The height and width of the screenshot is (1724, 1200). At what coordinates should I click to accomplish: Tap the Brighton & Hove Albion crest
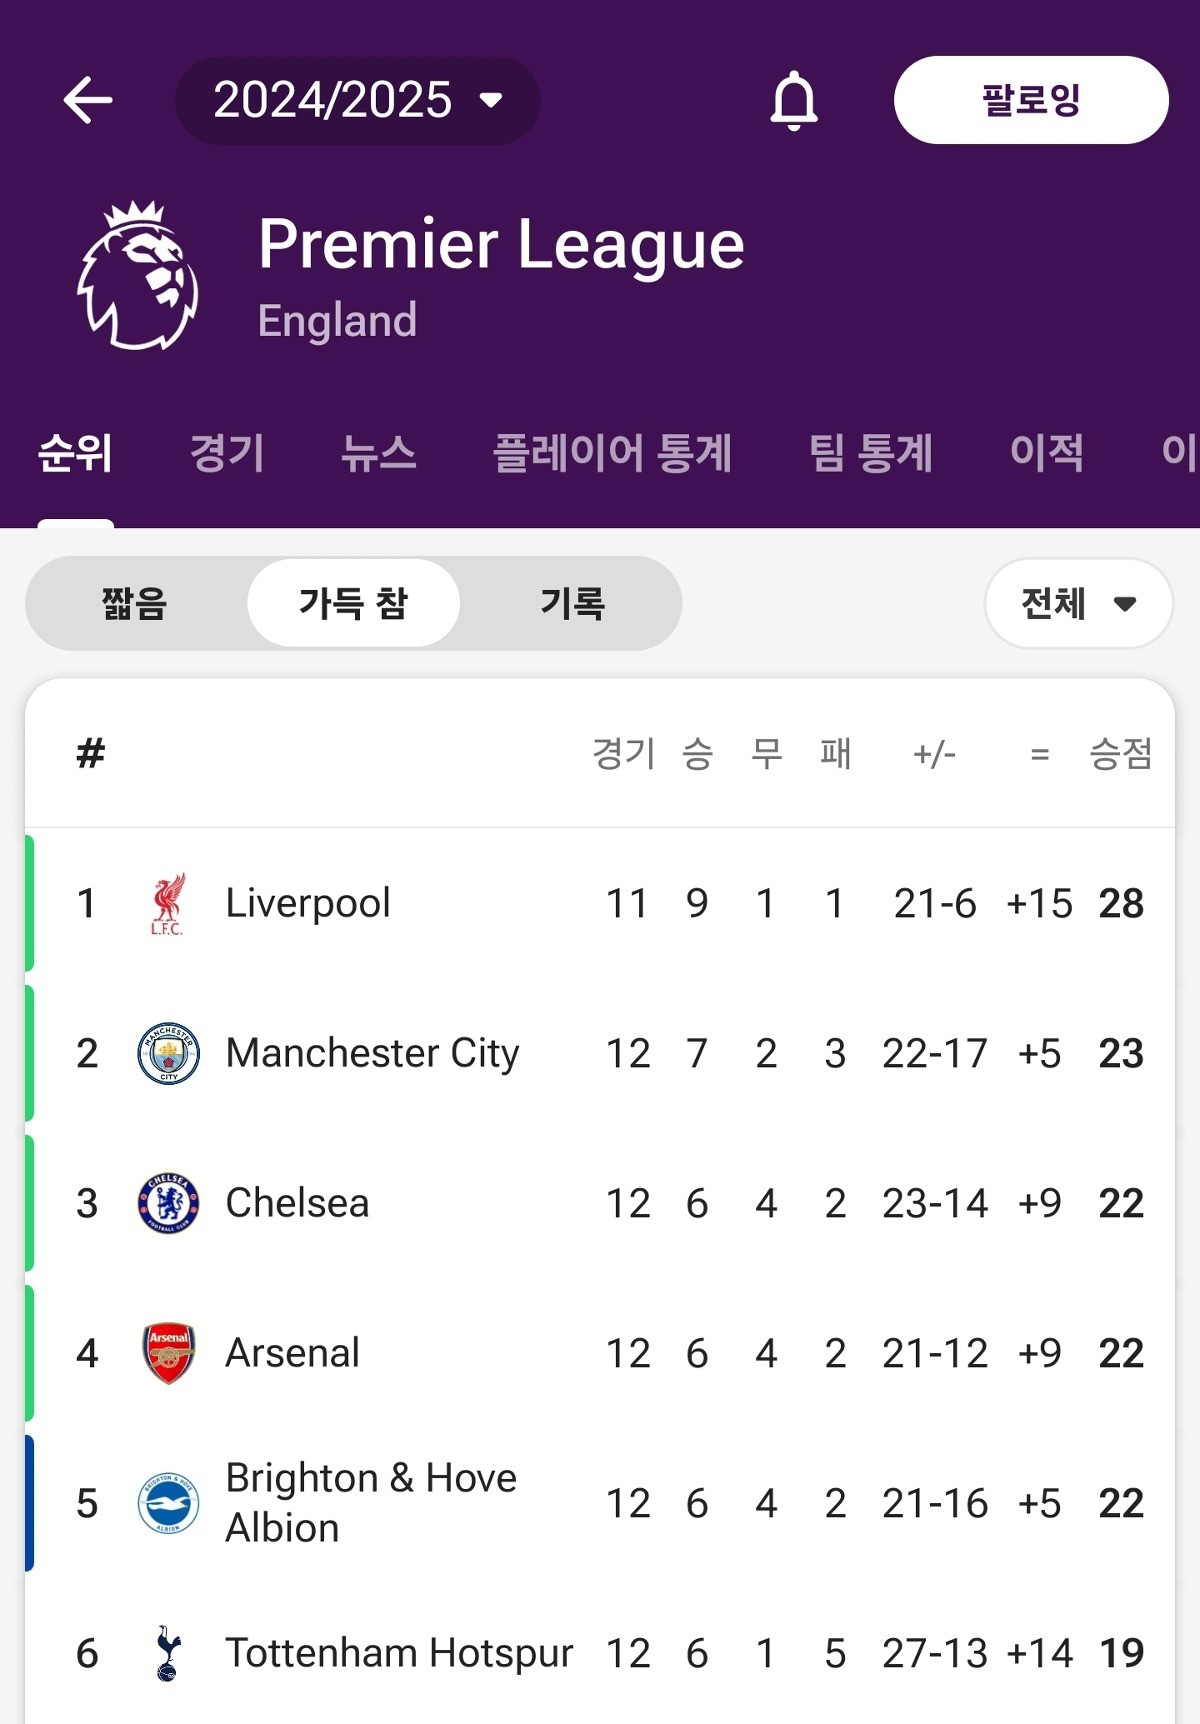pyautogui.click(x=168, y=1503)
